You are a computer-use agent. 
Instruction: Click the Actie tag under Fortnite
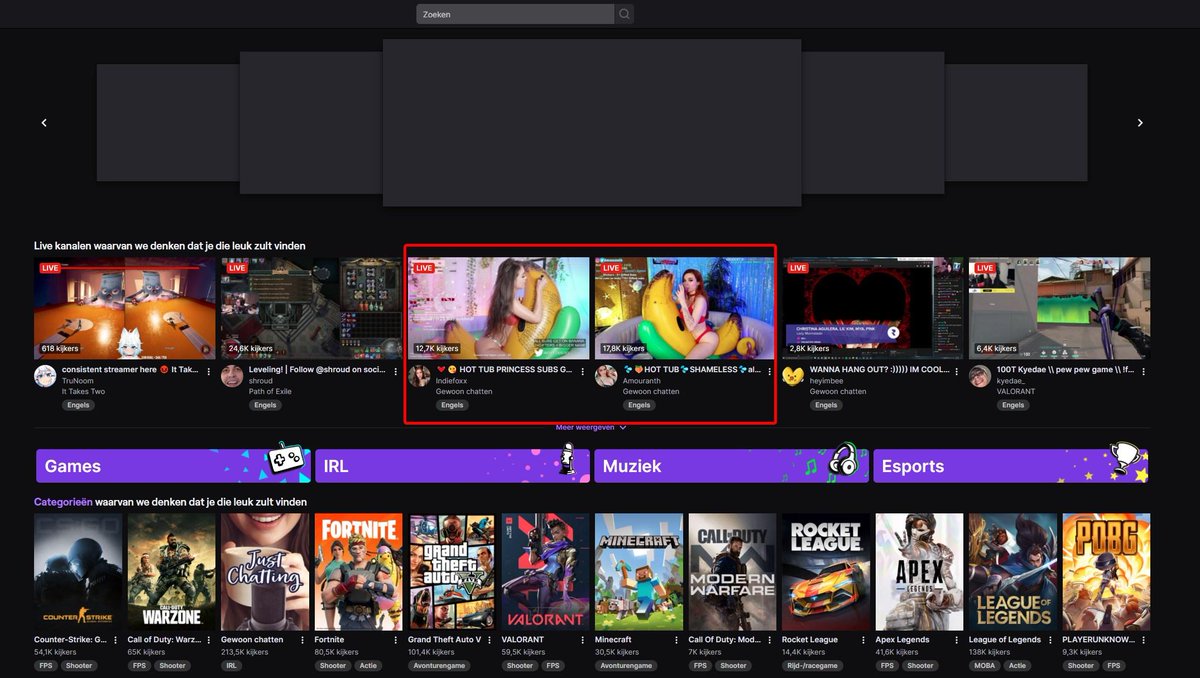coord(368,665)
